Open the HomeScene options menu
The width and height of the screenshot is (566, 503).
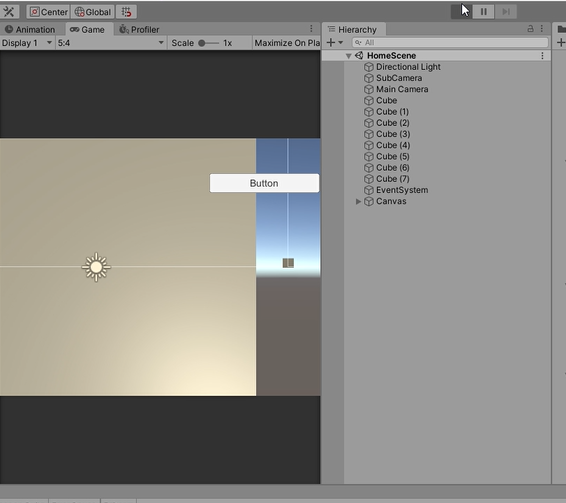pyautogui.click(x=542, y=56)
